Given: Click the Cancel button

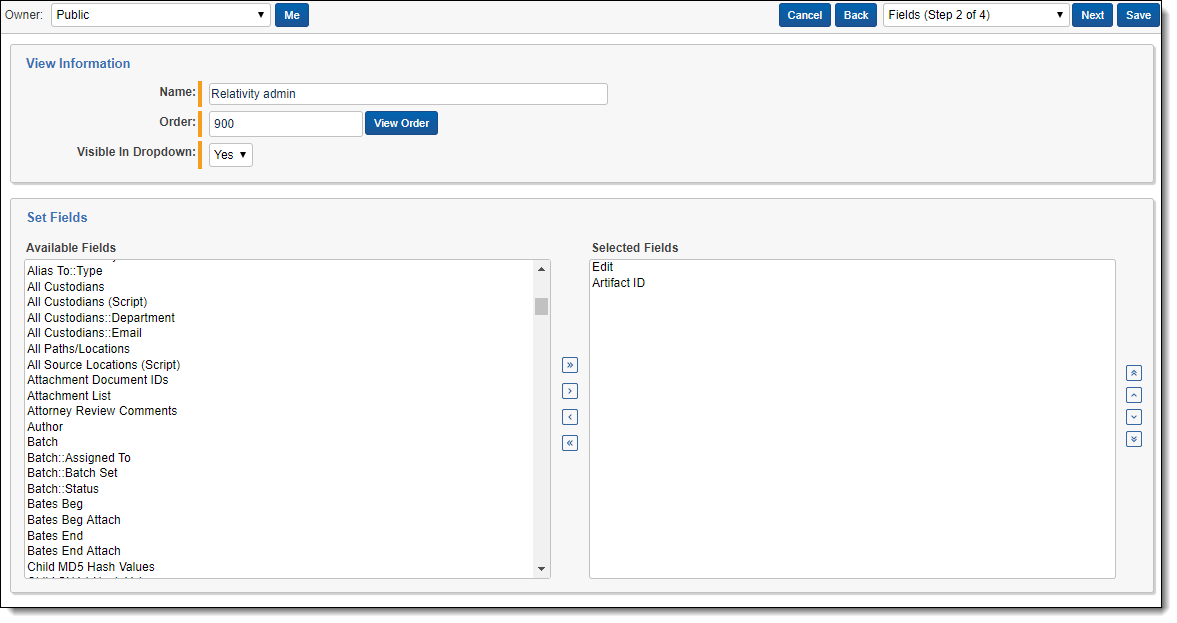Looking at the screenshot, I should coord(804,15).
